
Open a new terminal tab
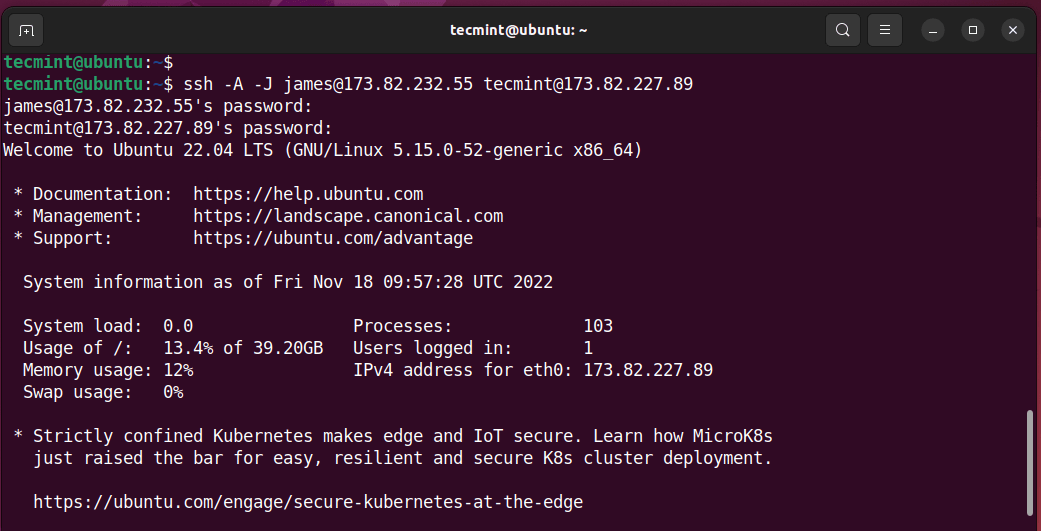coord(27,30)
